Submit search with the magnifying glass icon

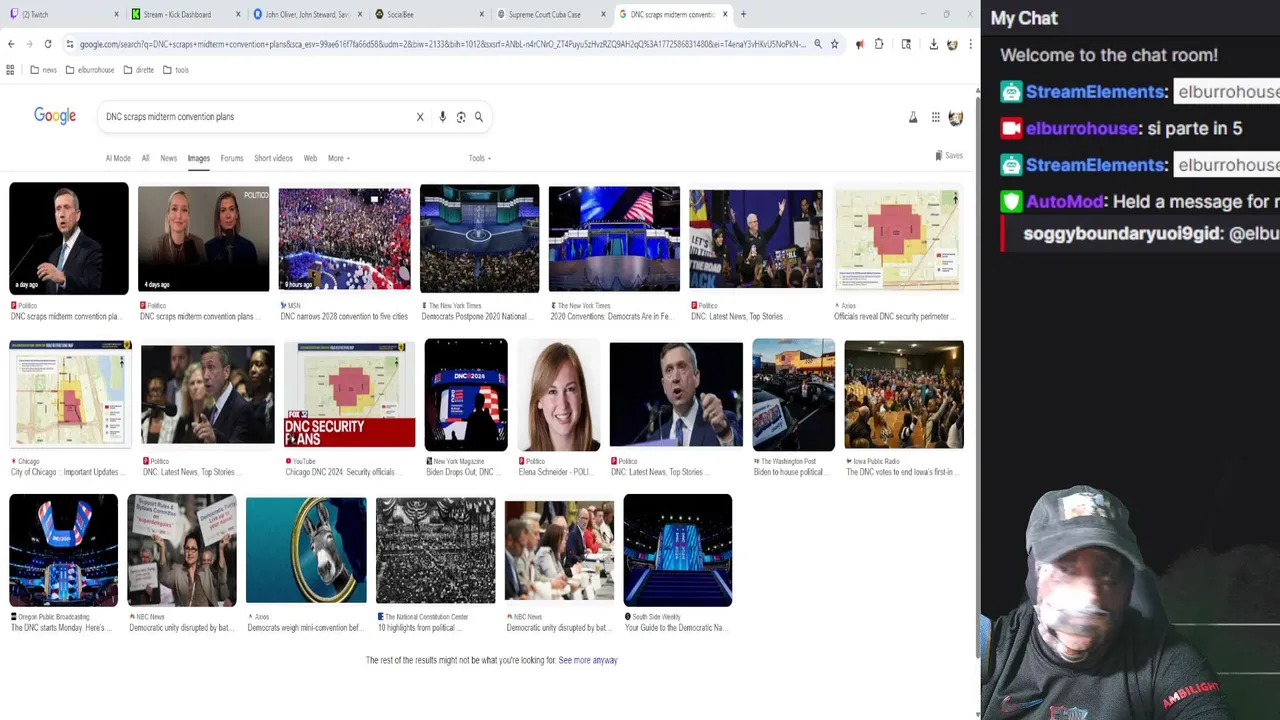(479, 117)
